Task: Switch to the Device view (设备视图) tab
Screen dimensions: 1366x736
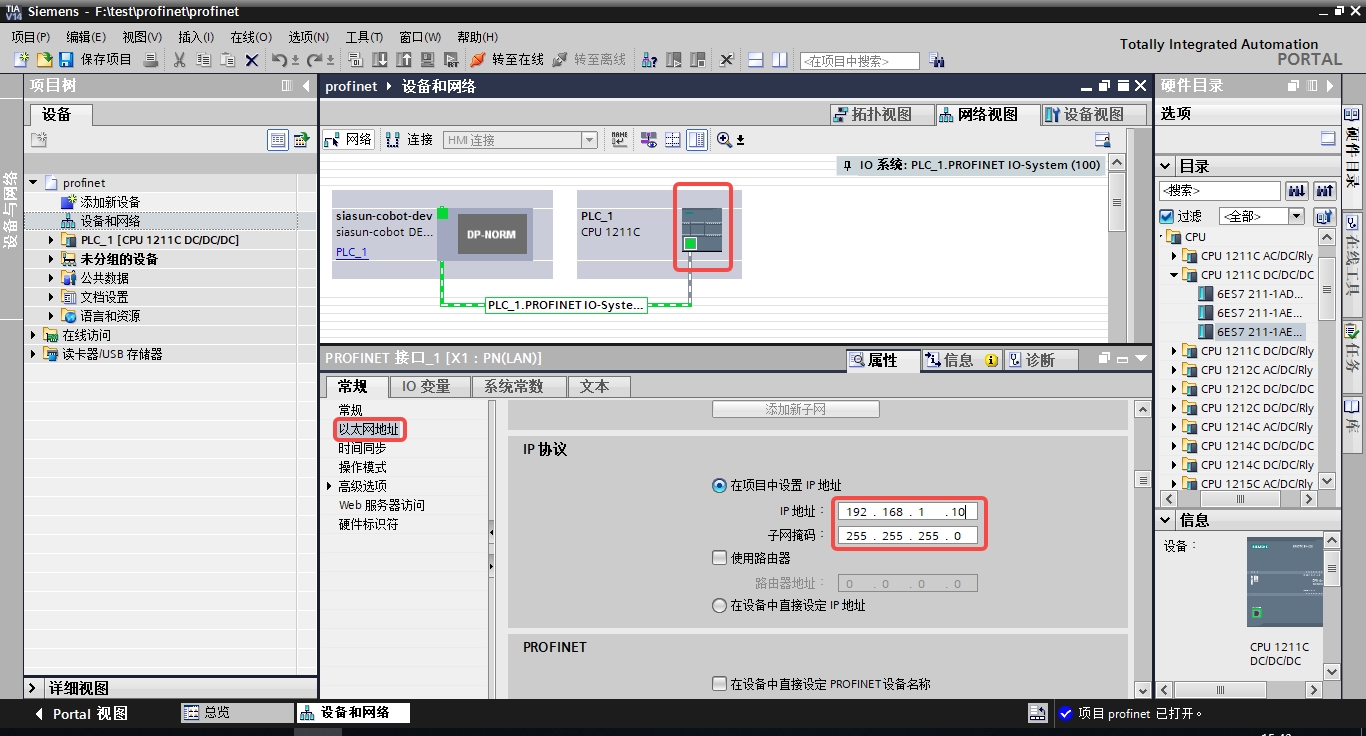Action: pos(1094,114)
